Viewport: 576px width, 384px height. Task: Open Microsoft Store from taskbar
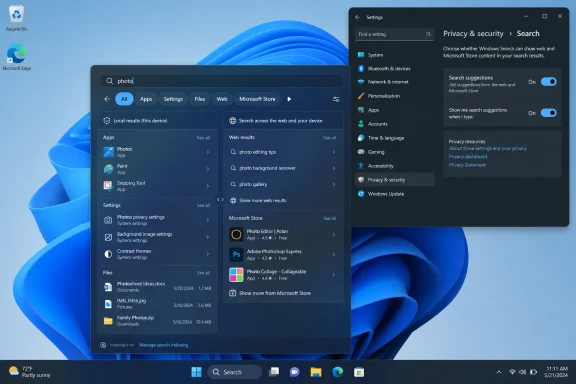(359, 372)
